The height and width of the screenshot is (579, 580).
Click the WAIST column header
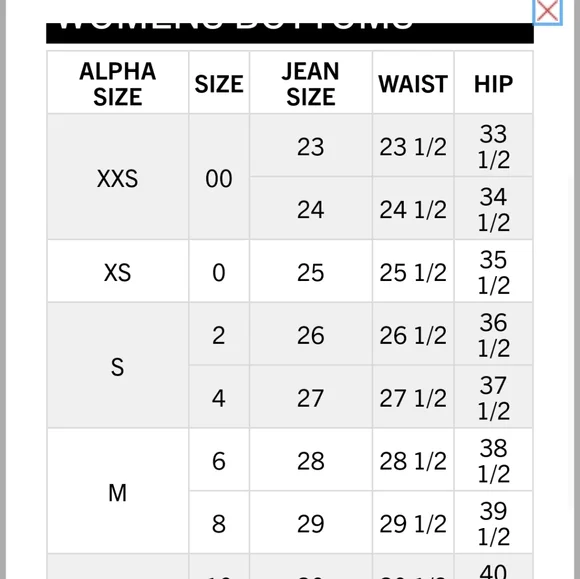pyautogui.click(x=413, y=83)
